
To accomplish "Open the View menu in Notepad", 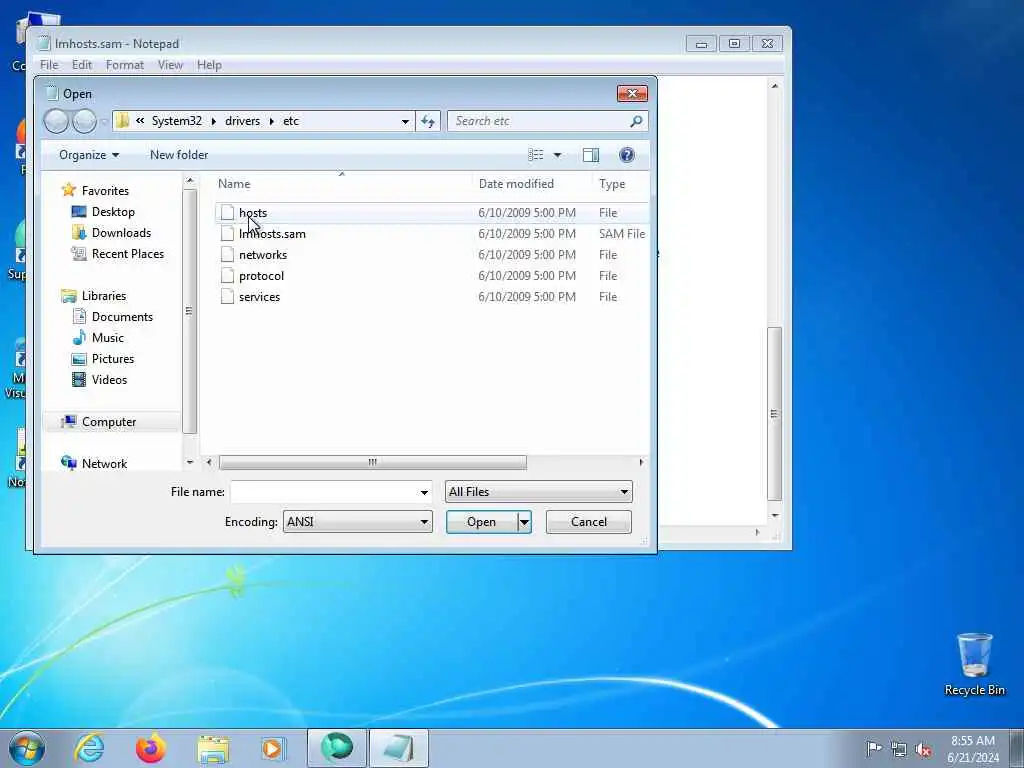I will 170,65.
